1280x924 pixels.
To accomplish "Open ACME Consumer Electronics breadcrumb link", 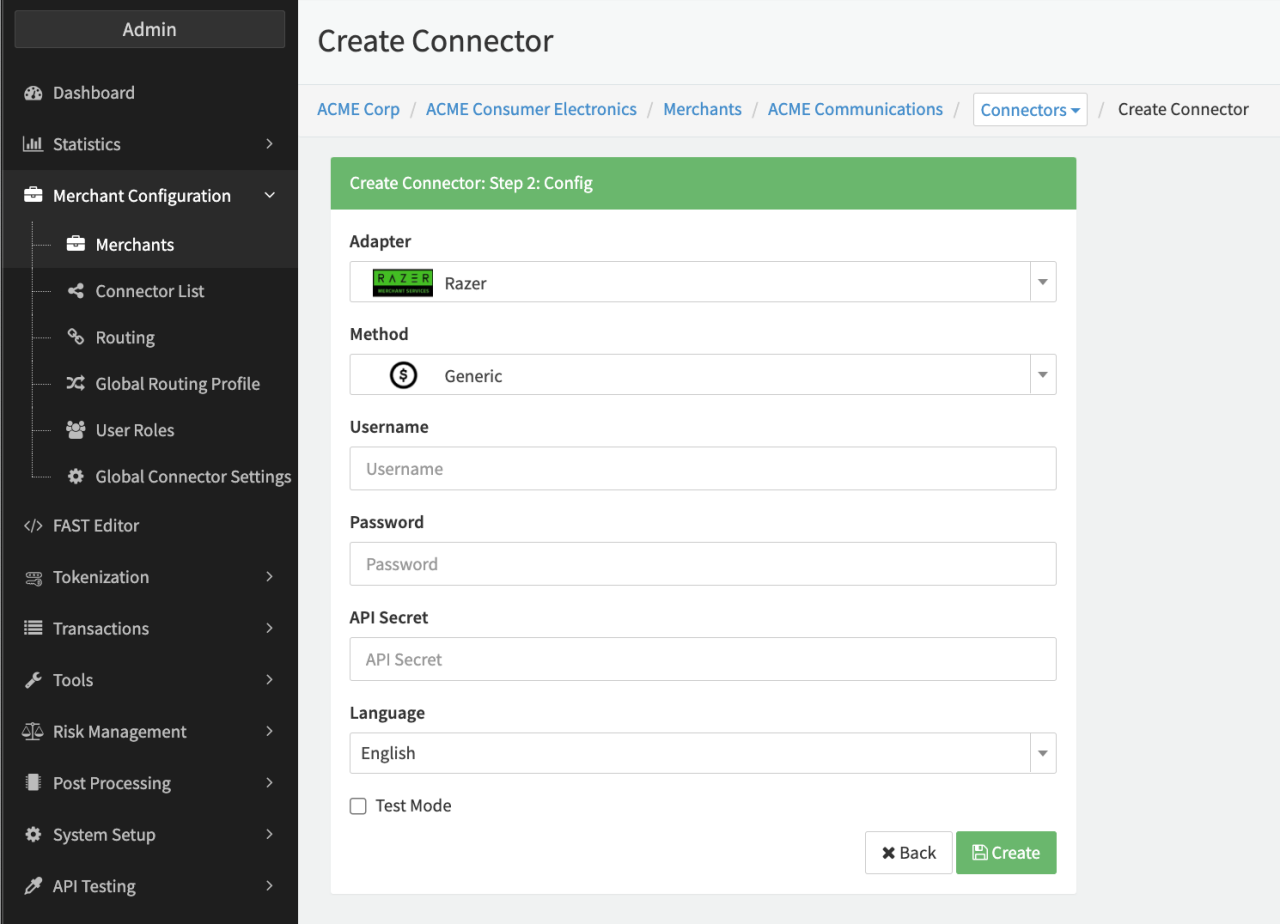I will click(531, 109).
